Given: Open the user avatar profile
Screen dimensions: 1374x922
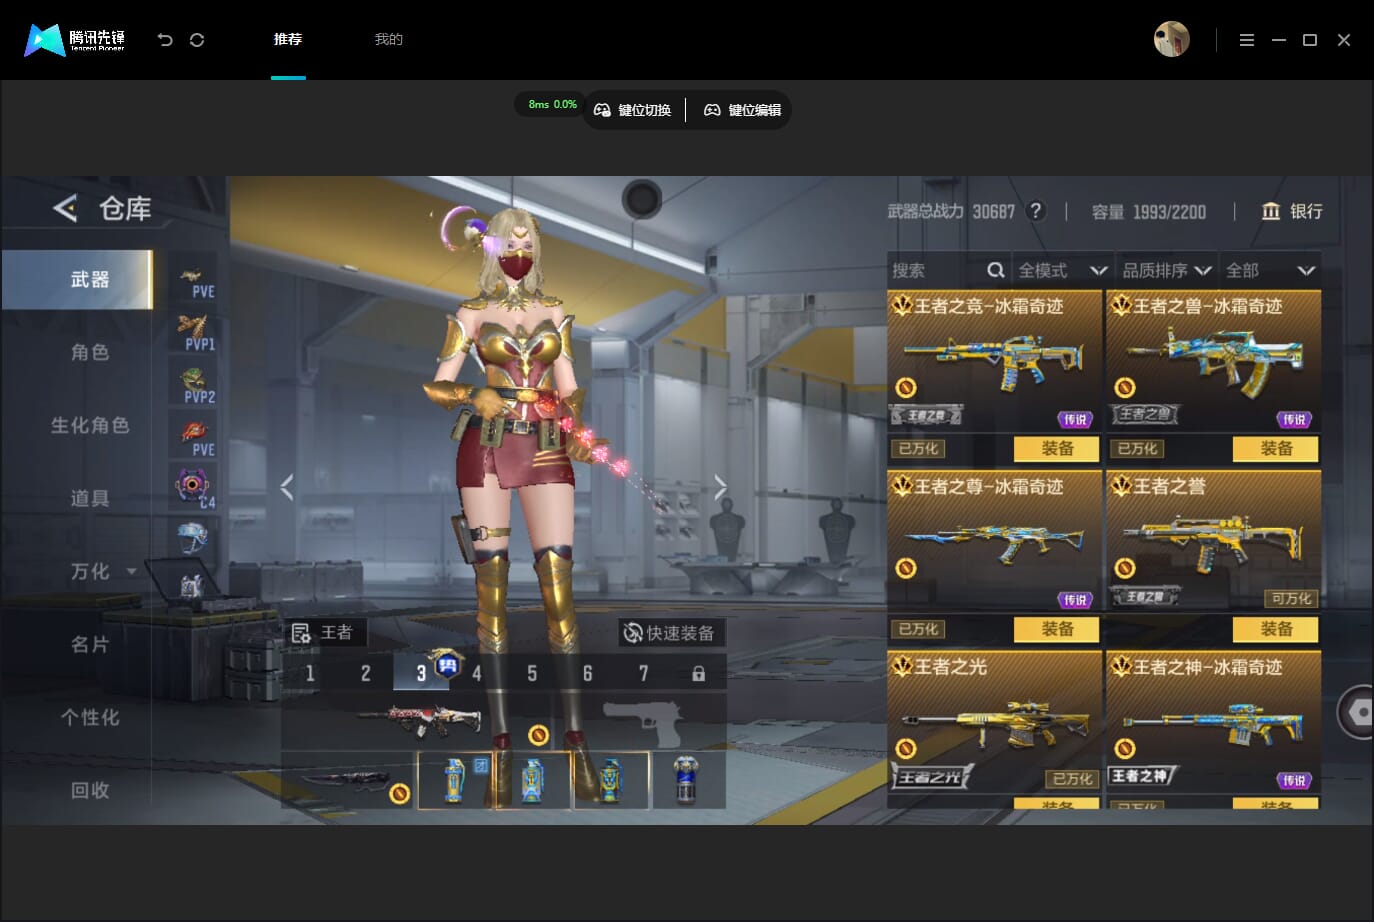Looking at the screenshot, I should click(1171, 40).
